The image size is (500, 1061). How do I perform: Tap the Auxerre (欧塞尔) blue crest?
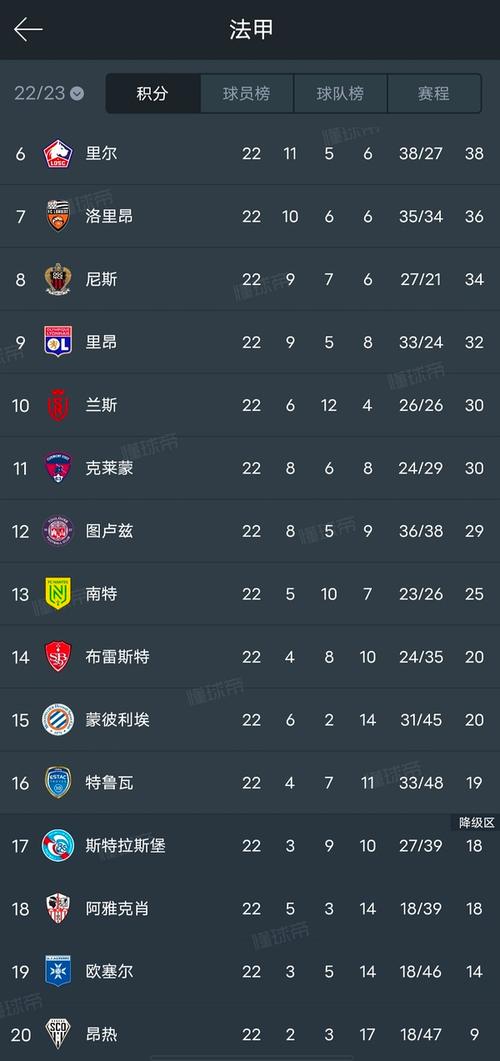pyautogui.click(x=58, y=972)
